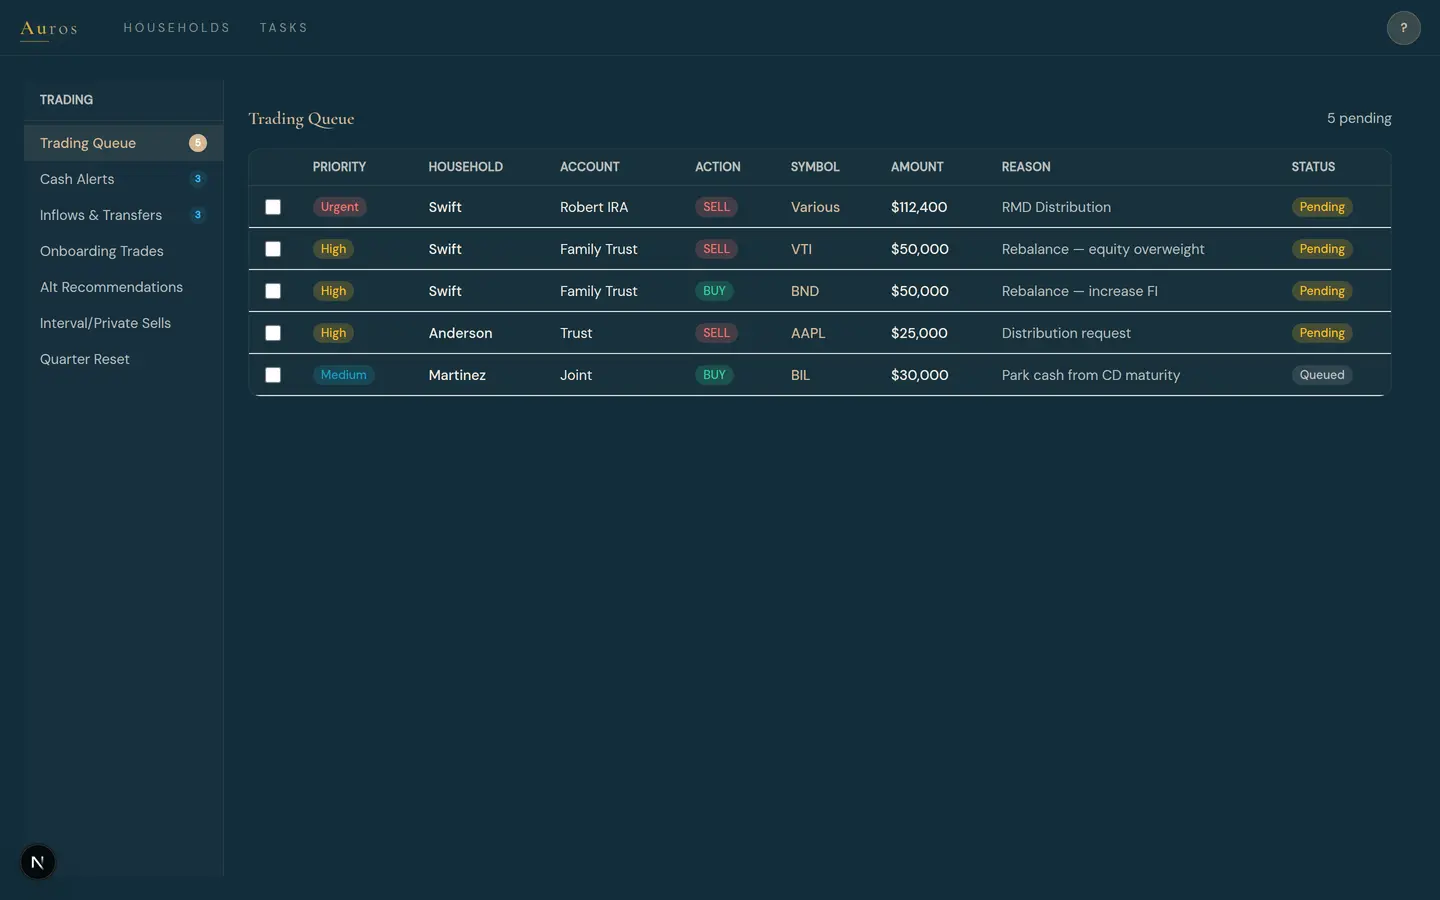This screenshot has height=900, width=1440.
Task: Tick the Martinez BIL row checkbox
Action: 273,375
